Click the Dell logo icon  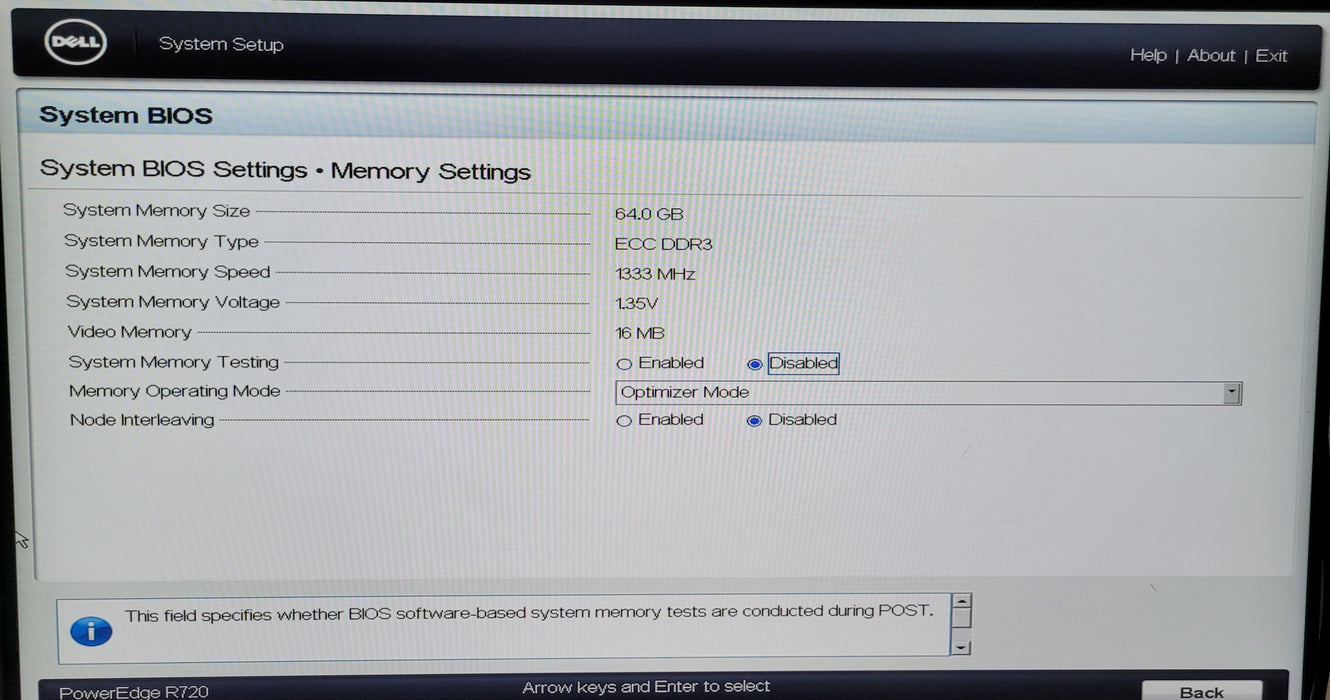[75, 43]
